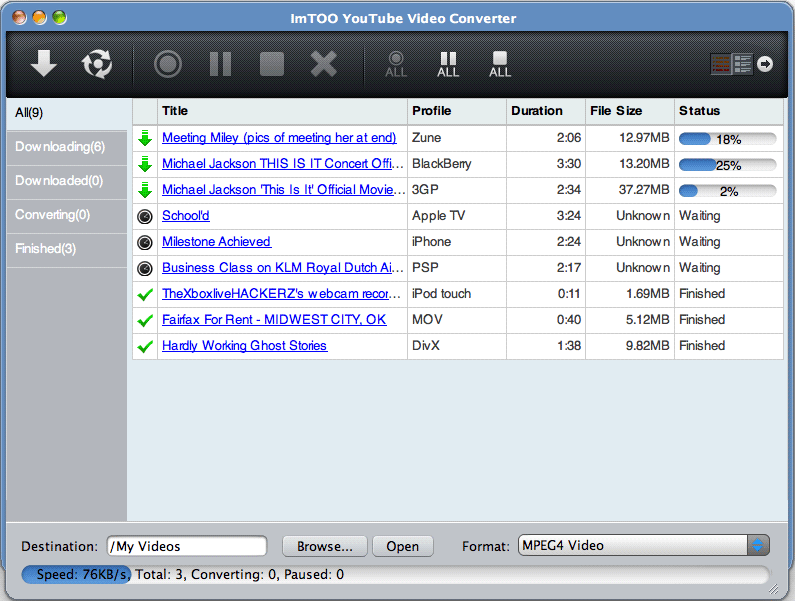This screenshot has height=601, width=795.
Task: Click the pause toolbar button
Action: (220, 64)
